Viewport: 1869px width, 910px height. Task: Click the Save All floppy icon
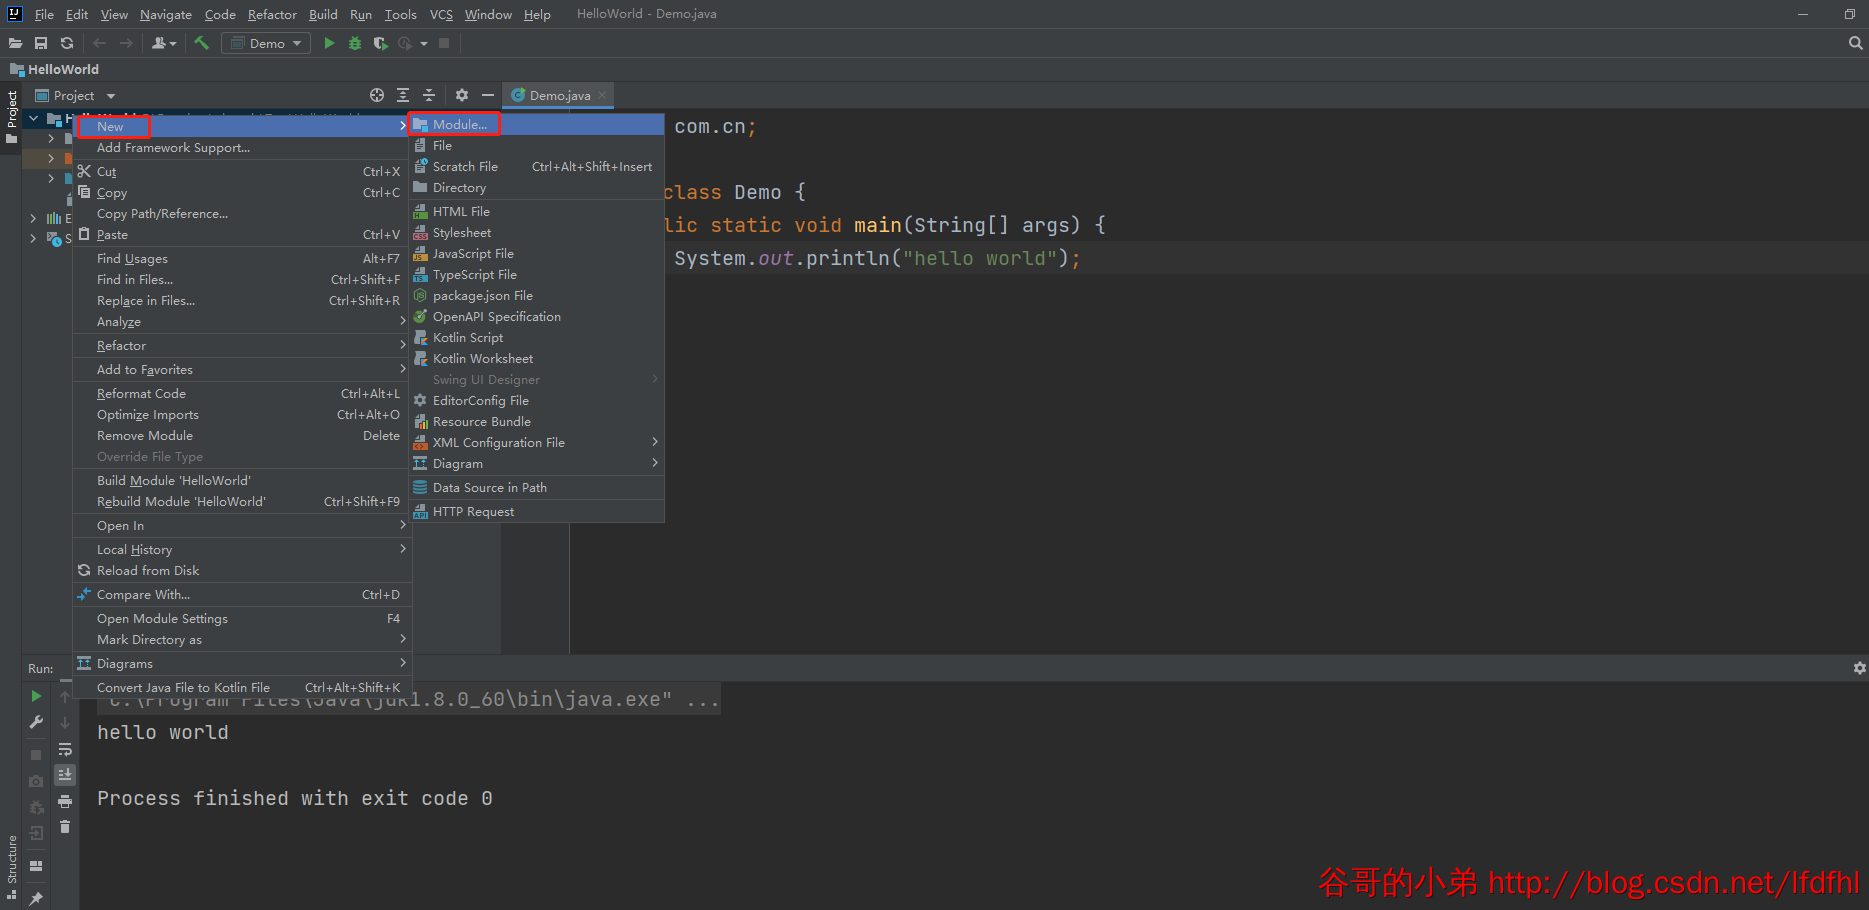(41, 43)
